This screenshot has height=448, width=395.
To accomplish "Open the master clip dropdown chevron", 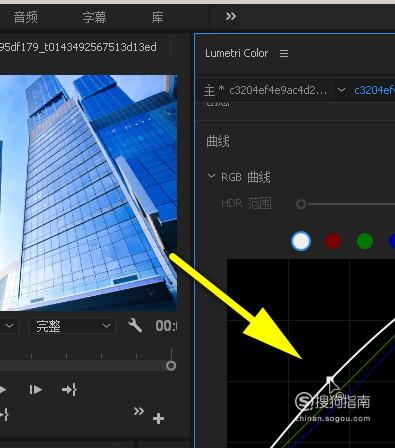I will pos(341,90).
